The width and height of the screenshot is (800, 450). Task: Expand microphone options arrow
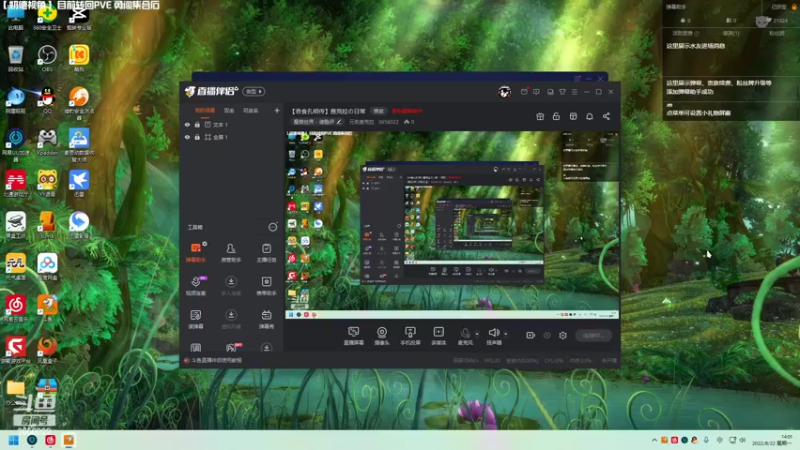point(477,334)
